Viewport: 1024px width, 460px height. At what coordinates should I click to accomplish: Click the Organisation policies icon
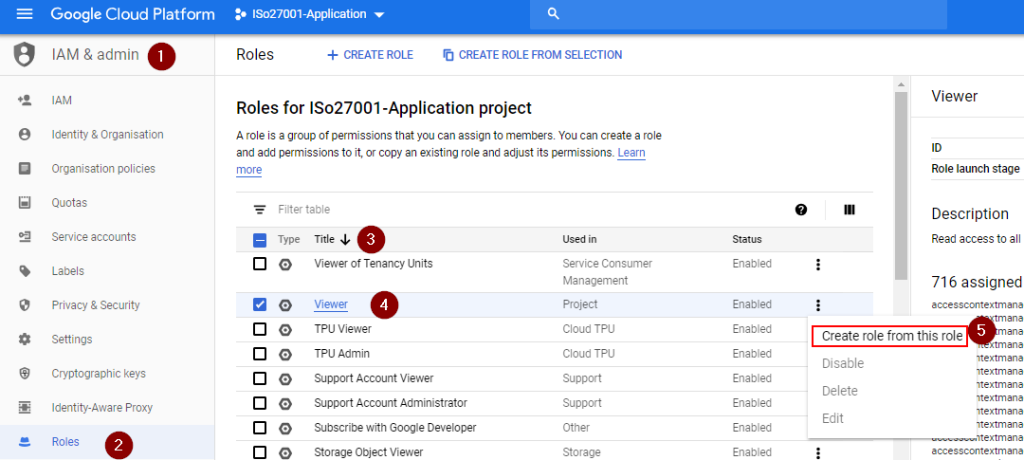point(25,169)
